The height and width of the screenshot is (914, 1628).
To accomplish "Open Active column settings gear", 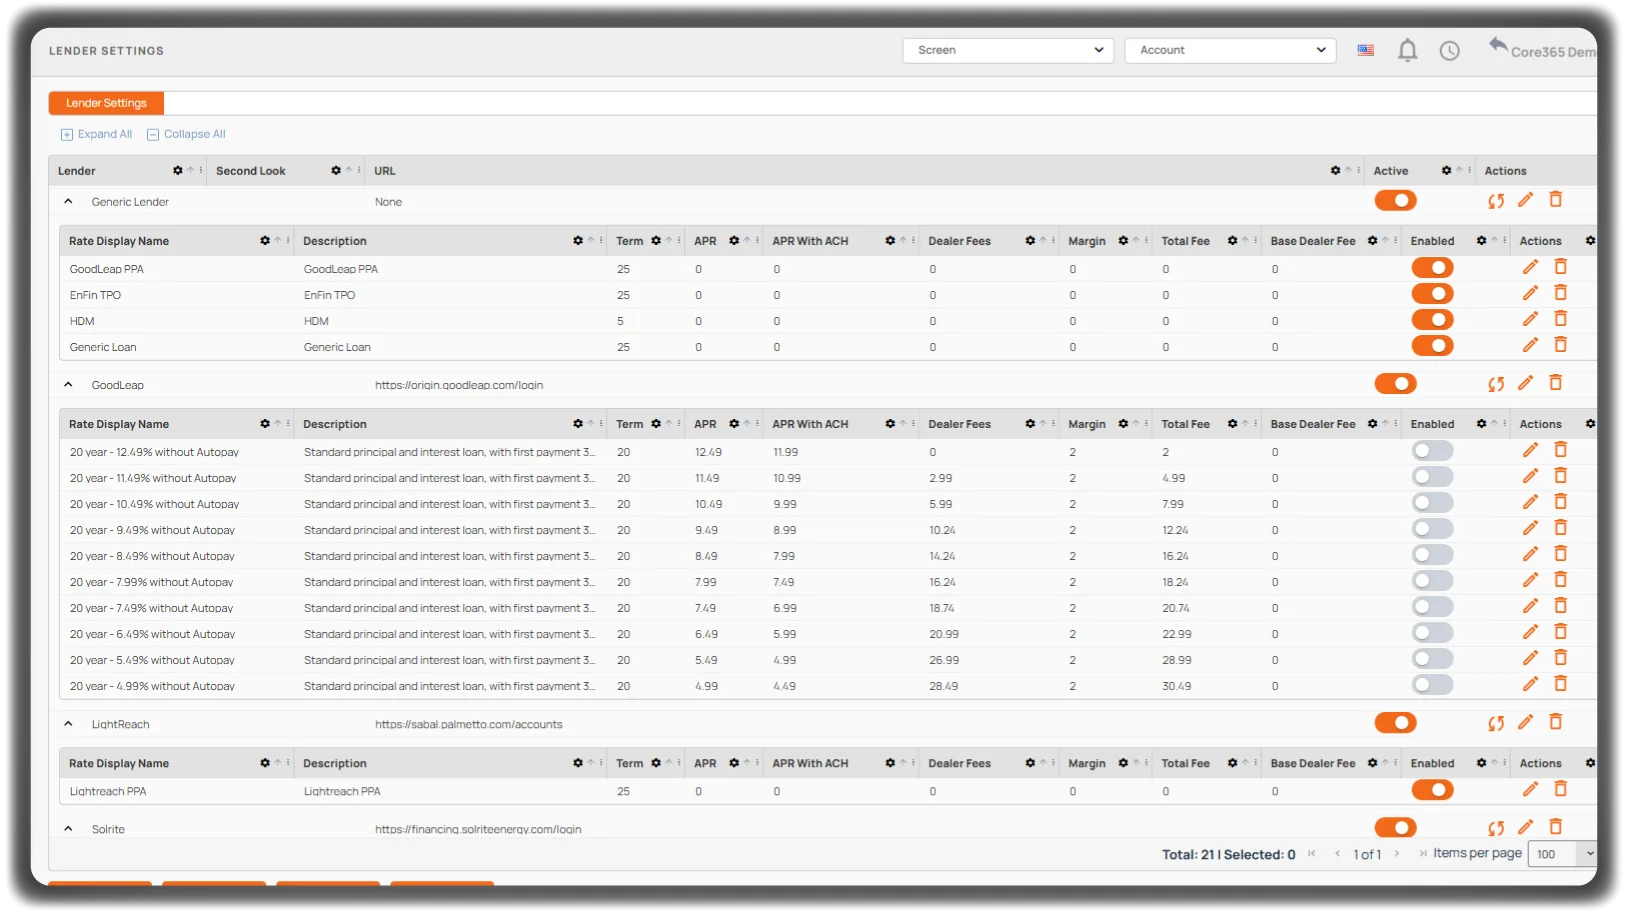I will [x=1446, y=171].
